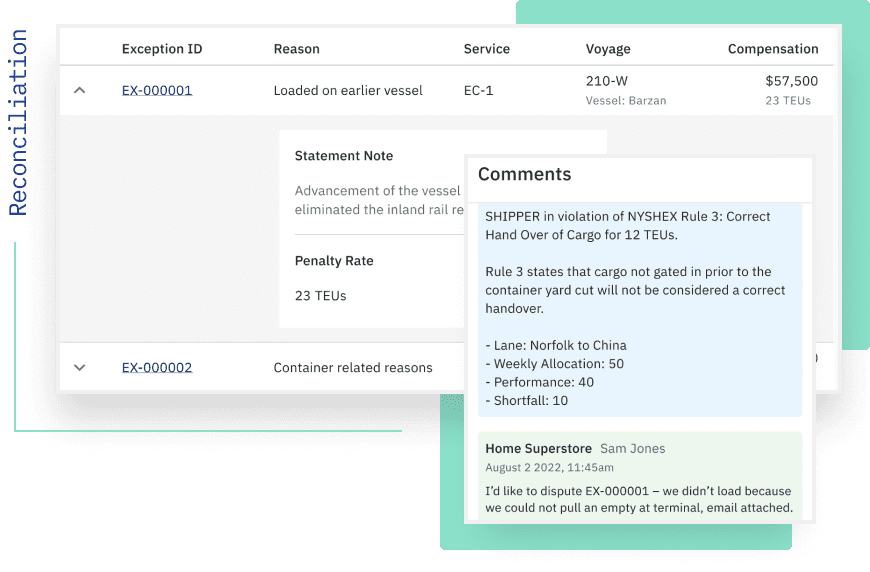
Task: Click the 210-W voyage cell
Action: (606, 81)
